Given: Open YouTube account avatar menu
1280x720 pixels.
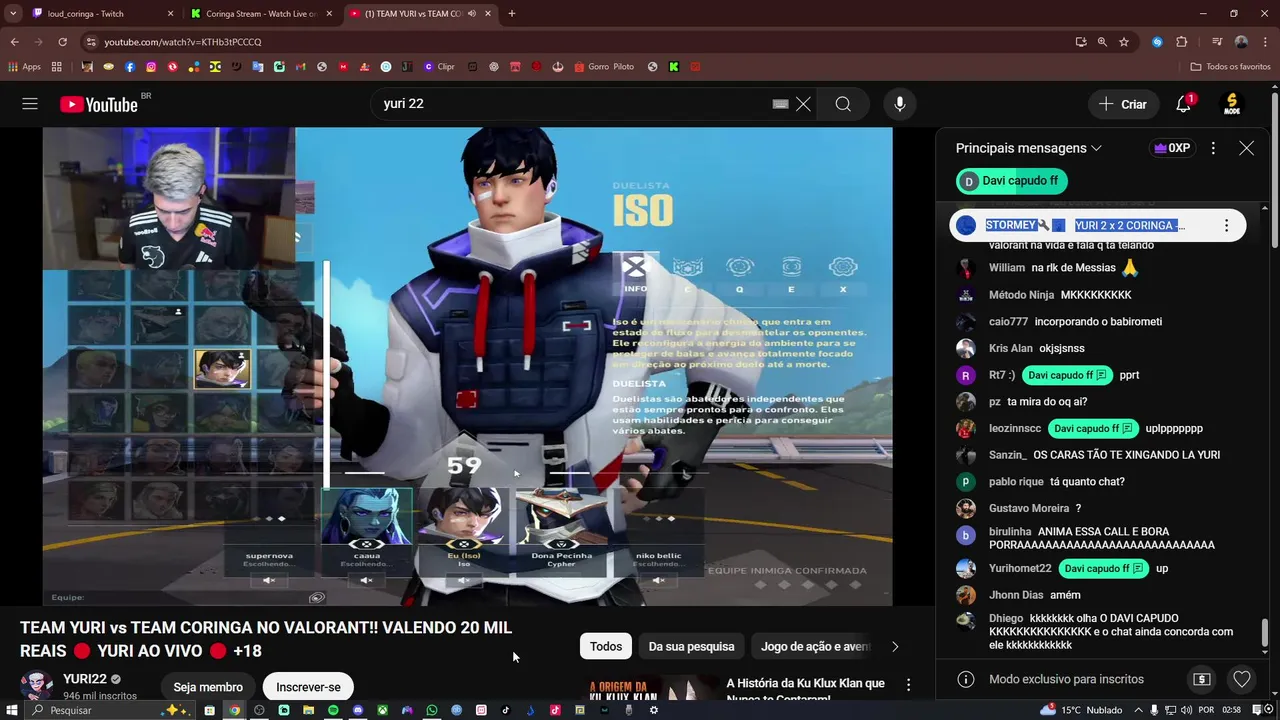Looking at the screenshot, I should pyautogui.click(x=1232, y=104).
